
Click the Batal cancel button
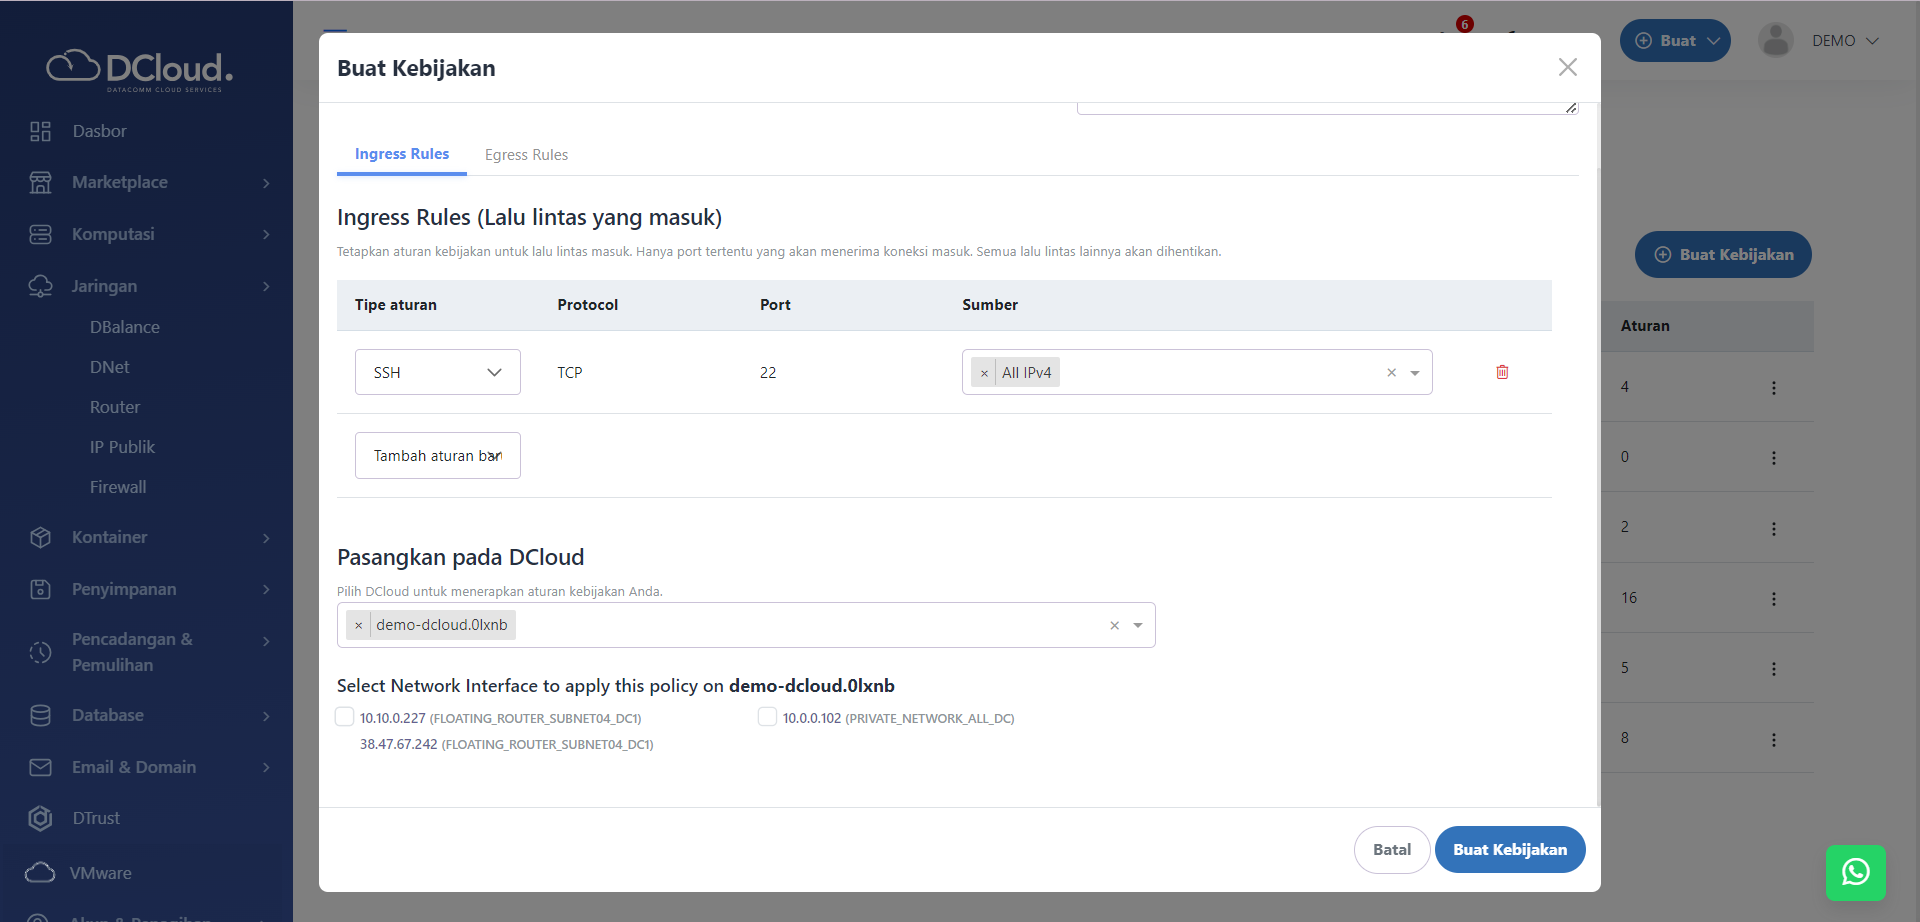(1391, 849)
